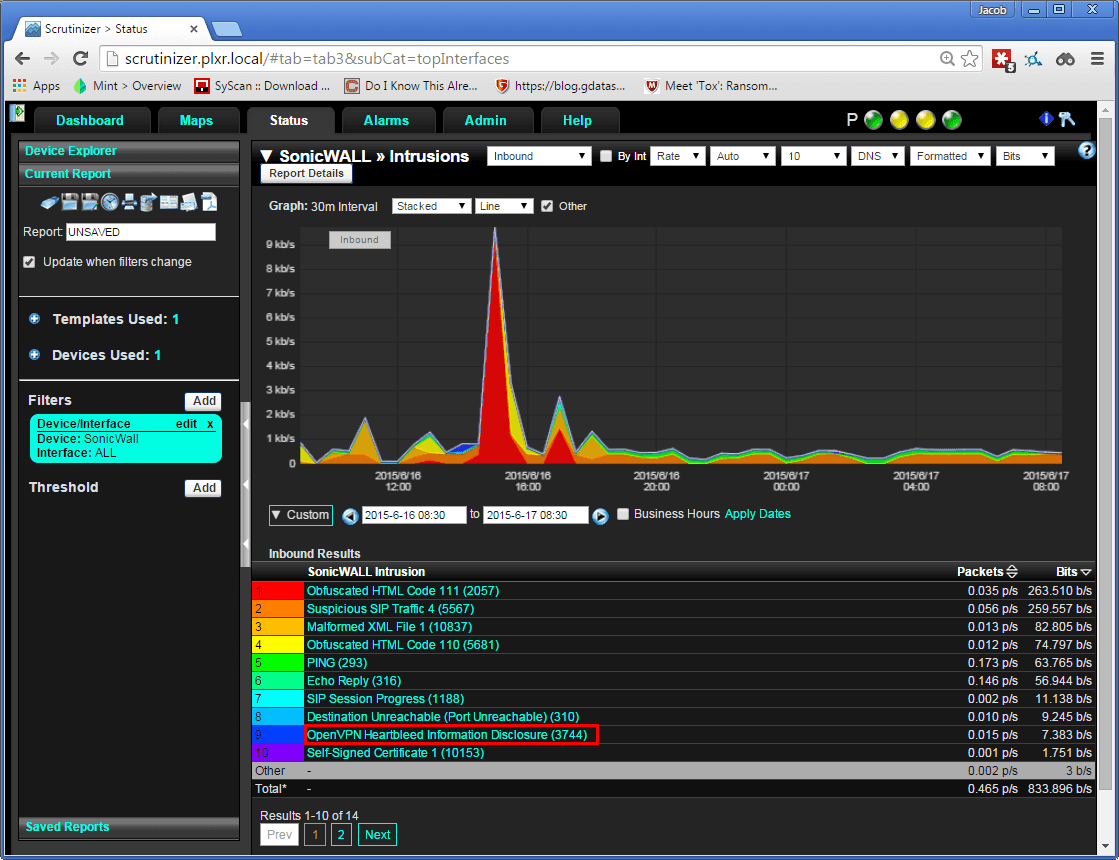Click the dashboard grid gadget icon

[168, 202]
